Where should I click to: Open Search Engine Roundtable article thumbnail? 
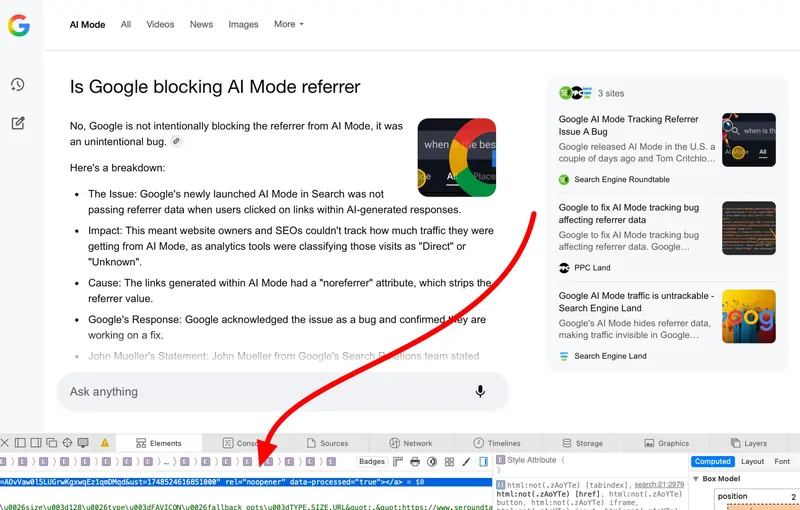tap(748, 140)
